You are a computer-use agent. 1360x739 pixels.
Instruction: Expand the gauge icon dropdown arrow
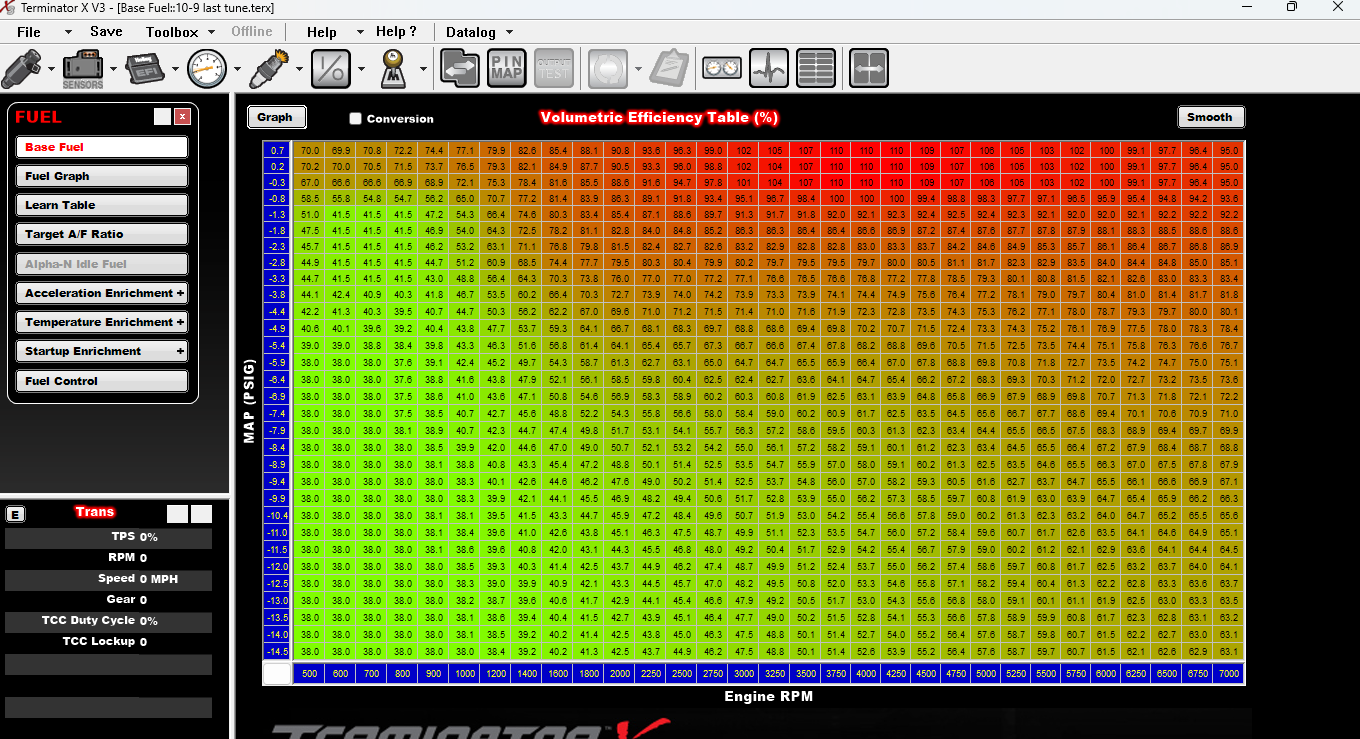237,69
